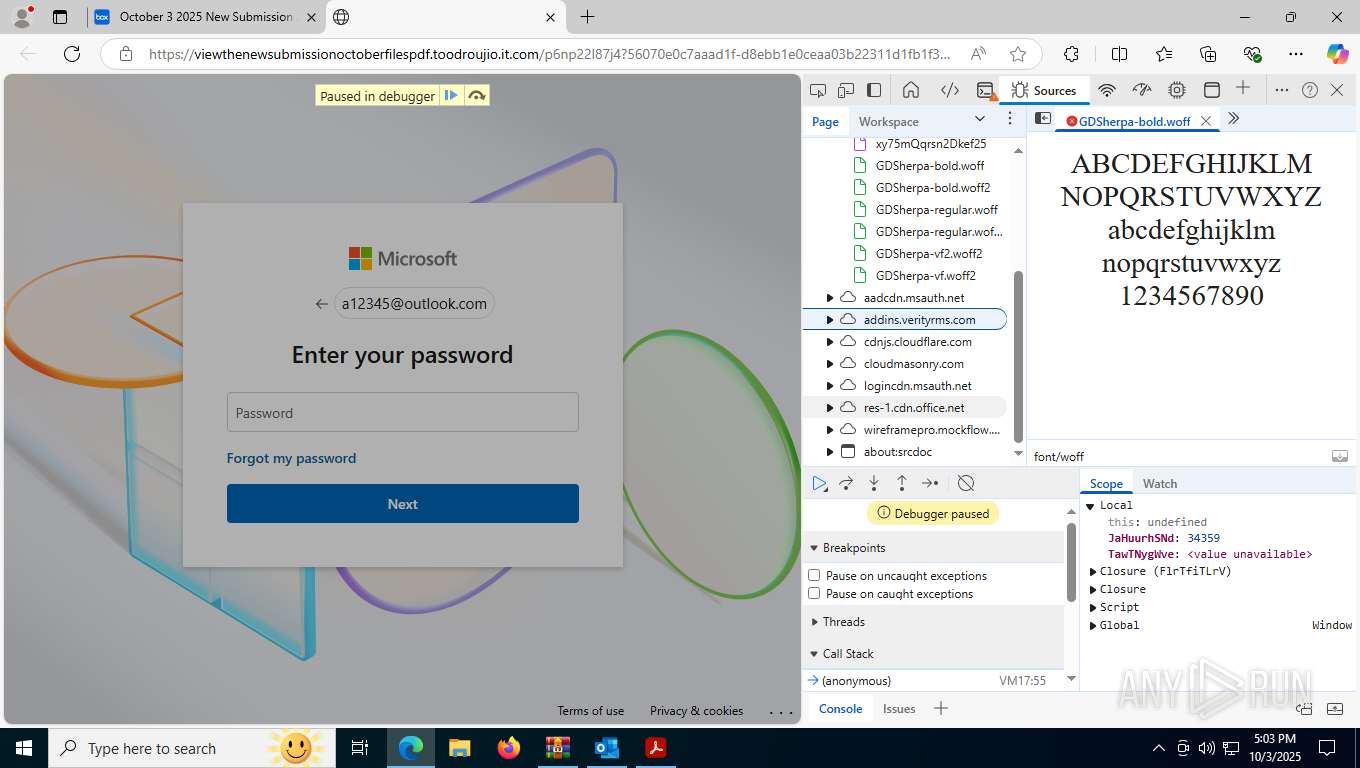The height and width of the screenshot is (768, 1360).
Task: Open the Console panel icon with warning
Action: (987, 90)
